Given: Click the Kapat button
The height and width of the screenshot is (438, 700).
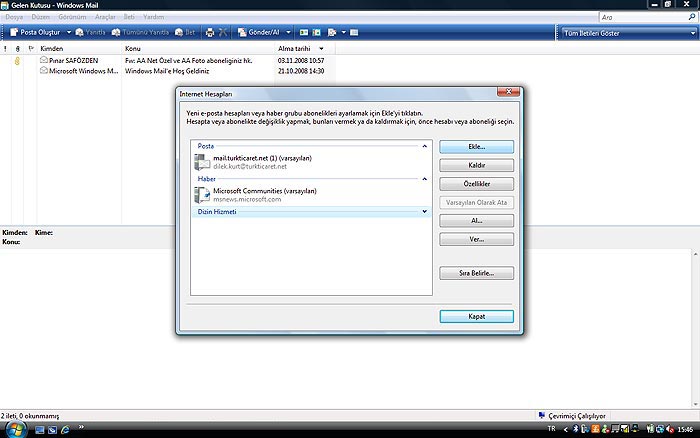Looking at the screenshot, I should pyautogui.click(x=476, y=316).
